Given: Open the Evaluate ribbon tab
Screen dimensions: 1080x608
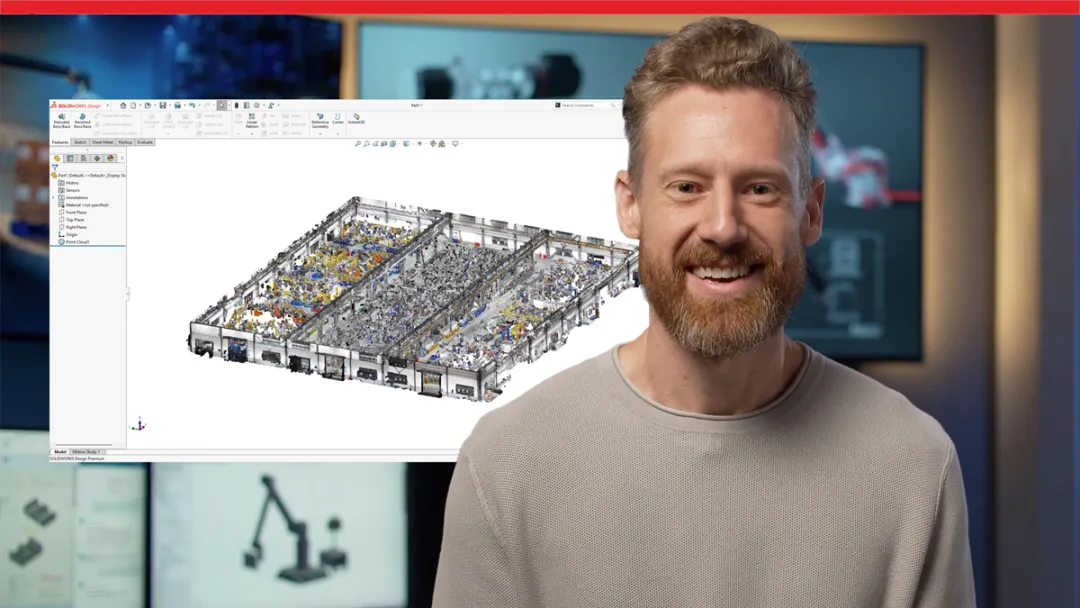Looking at the screenshot, I should tap(145, 143).
